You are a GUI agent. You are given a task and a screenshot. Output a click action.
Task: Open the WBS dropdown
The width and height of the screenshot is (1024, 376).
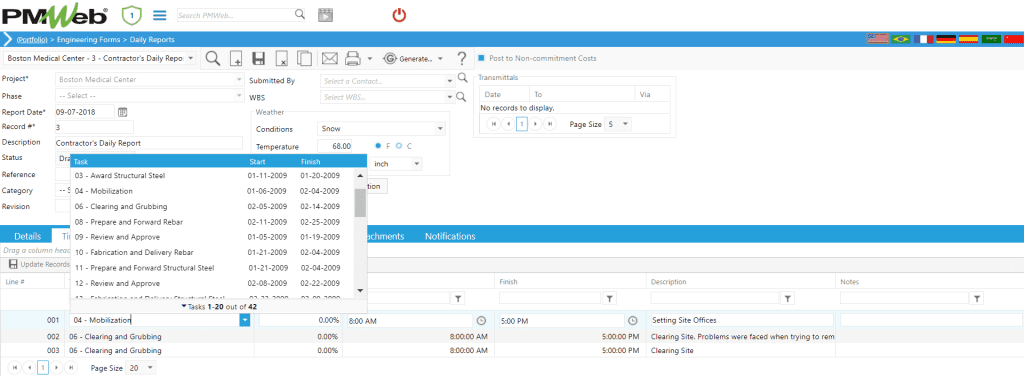click(x=450, y=98)
